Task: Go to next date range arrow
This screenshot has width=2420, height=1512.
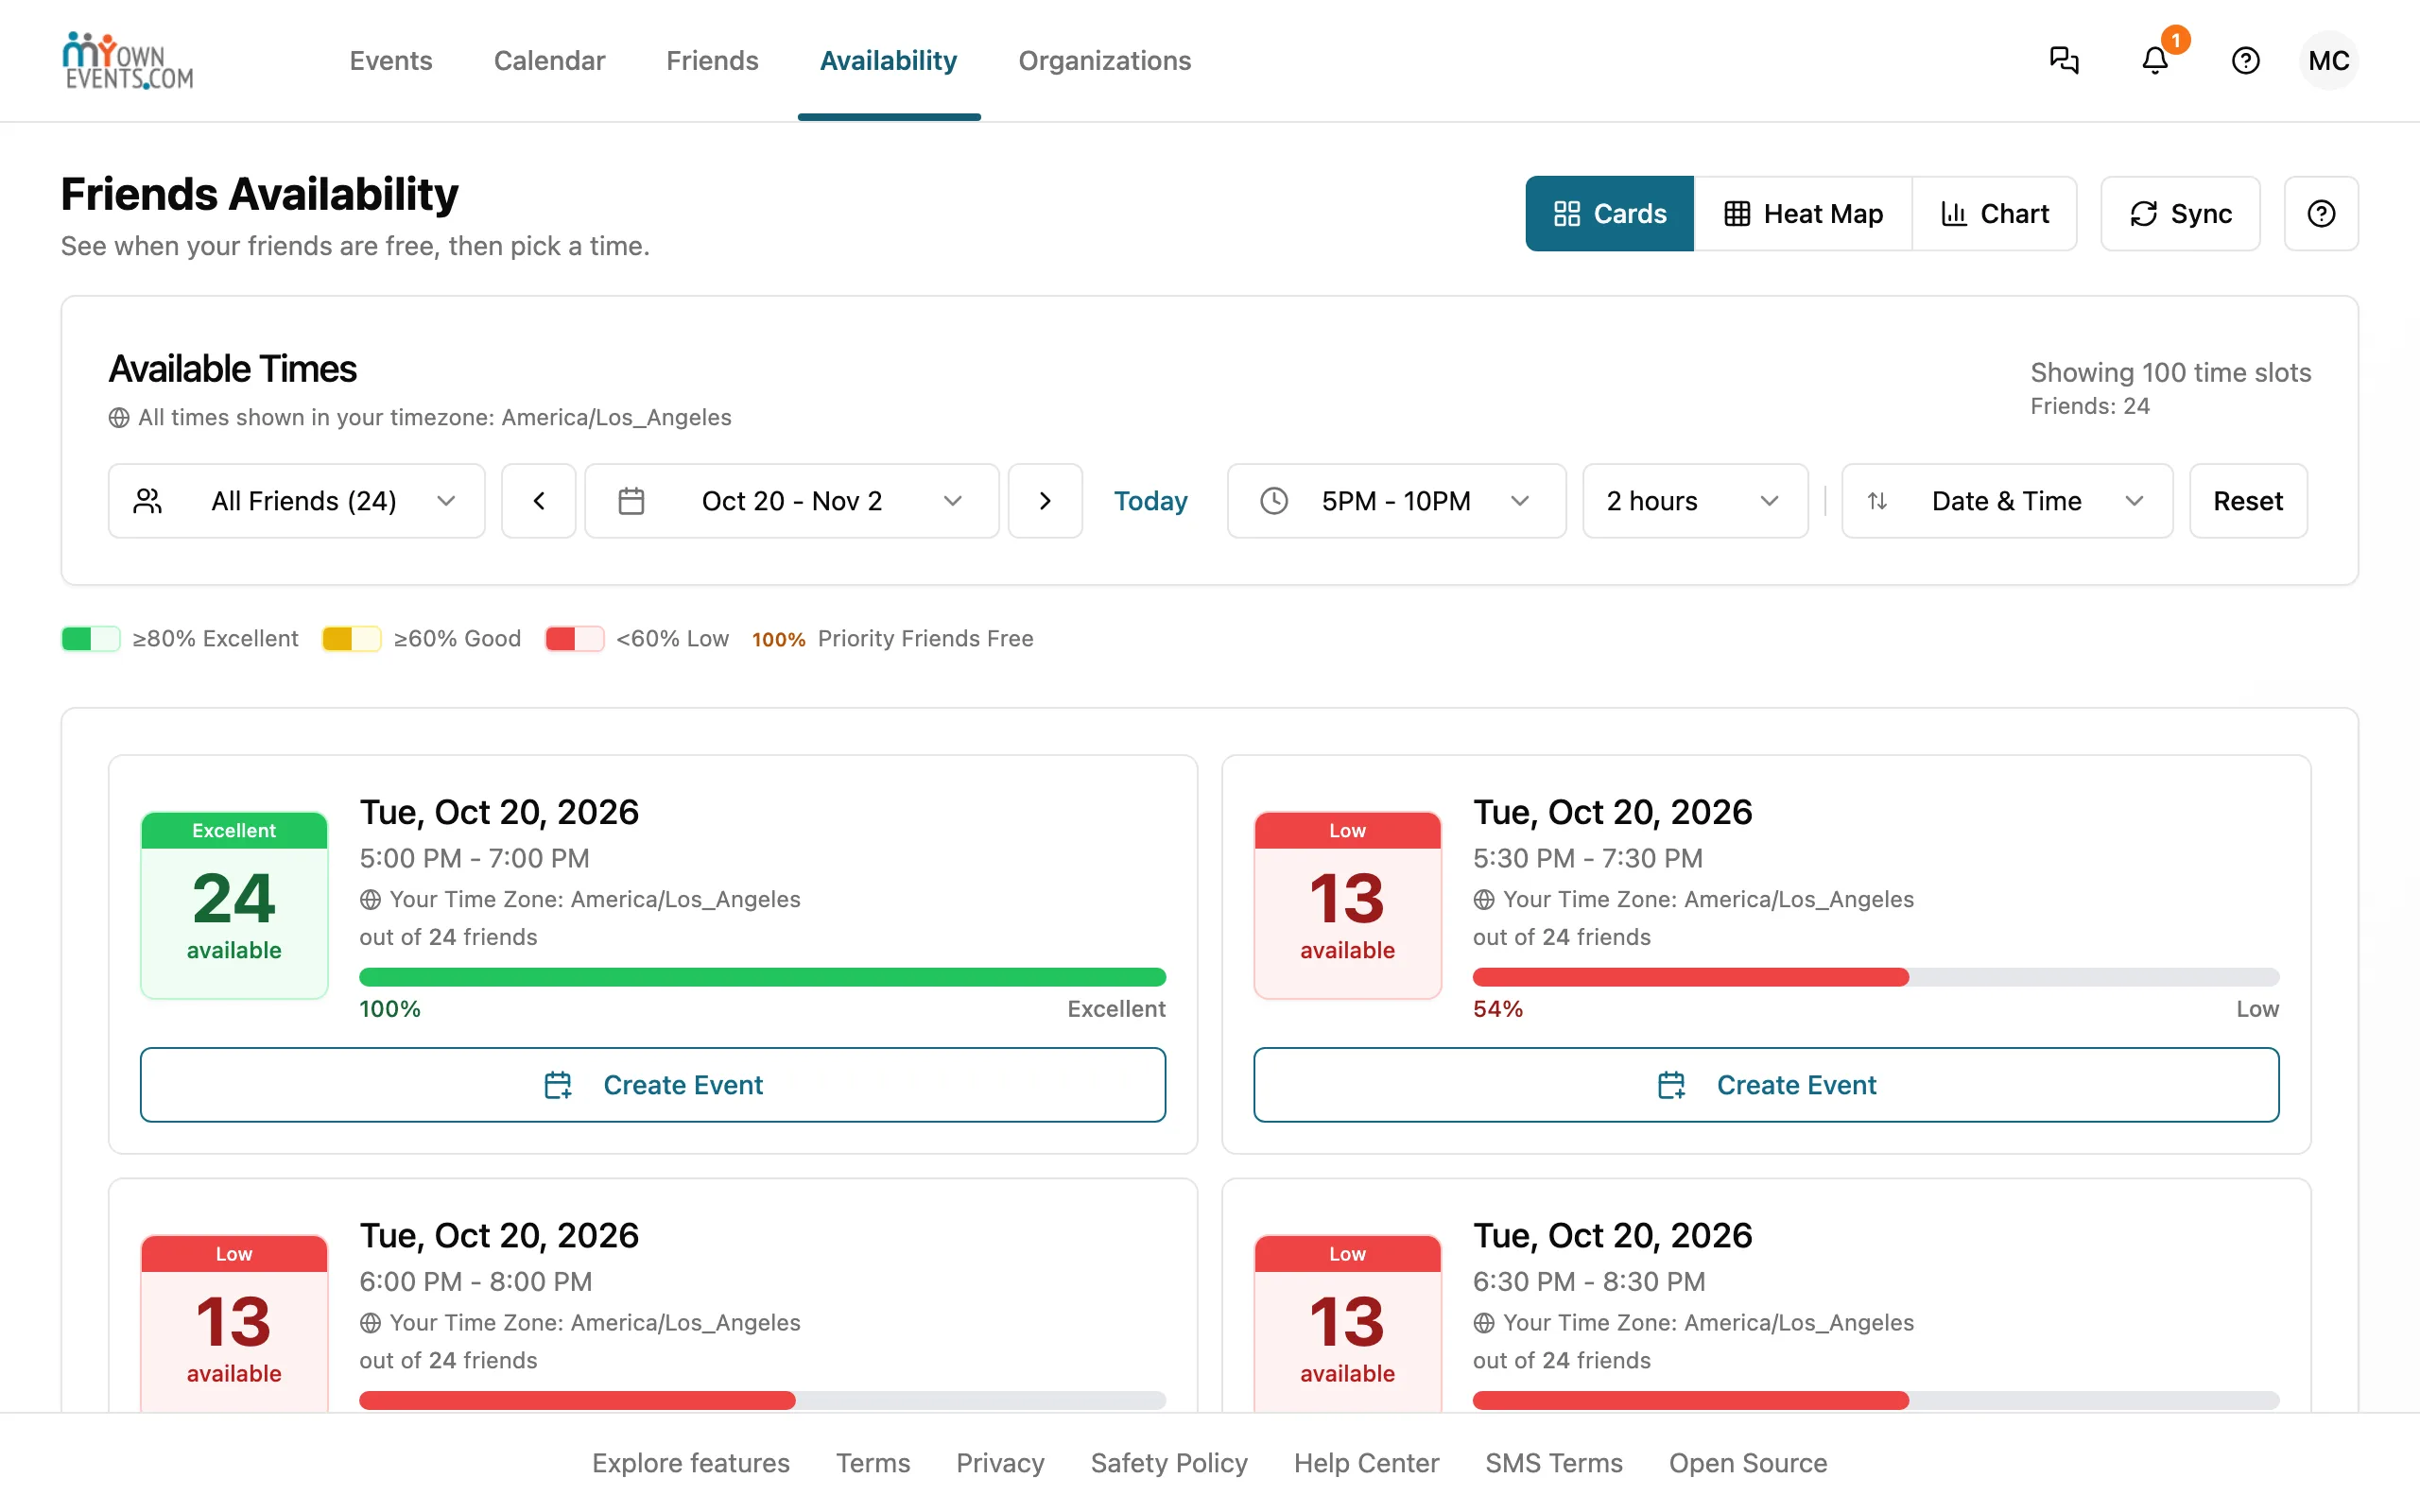Action: tap(1045, 500)
